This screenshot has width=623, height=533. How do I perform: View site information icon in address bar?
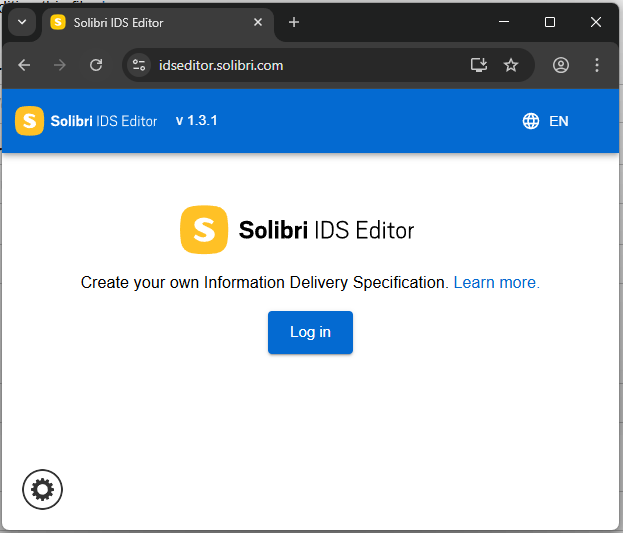[139, 65]
